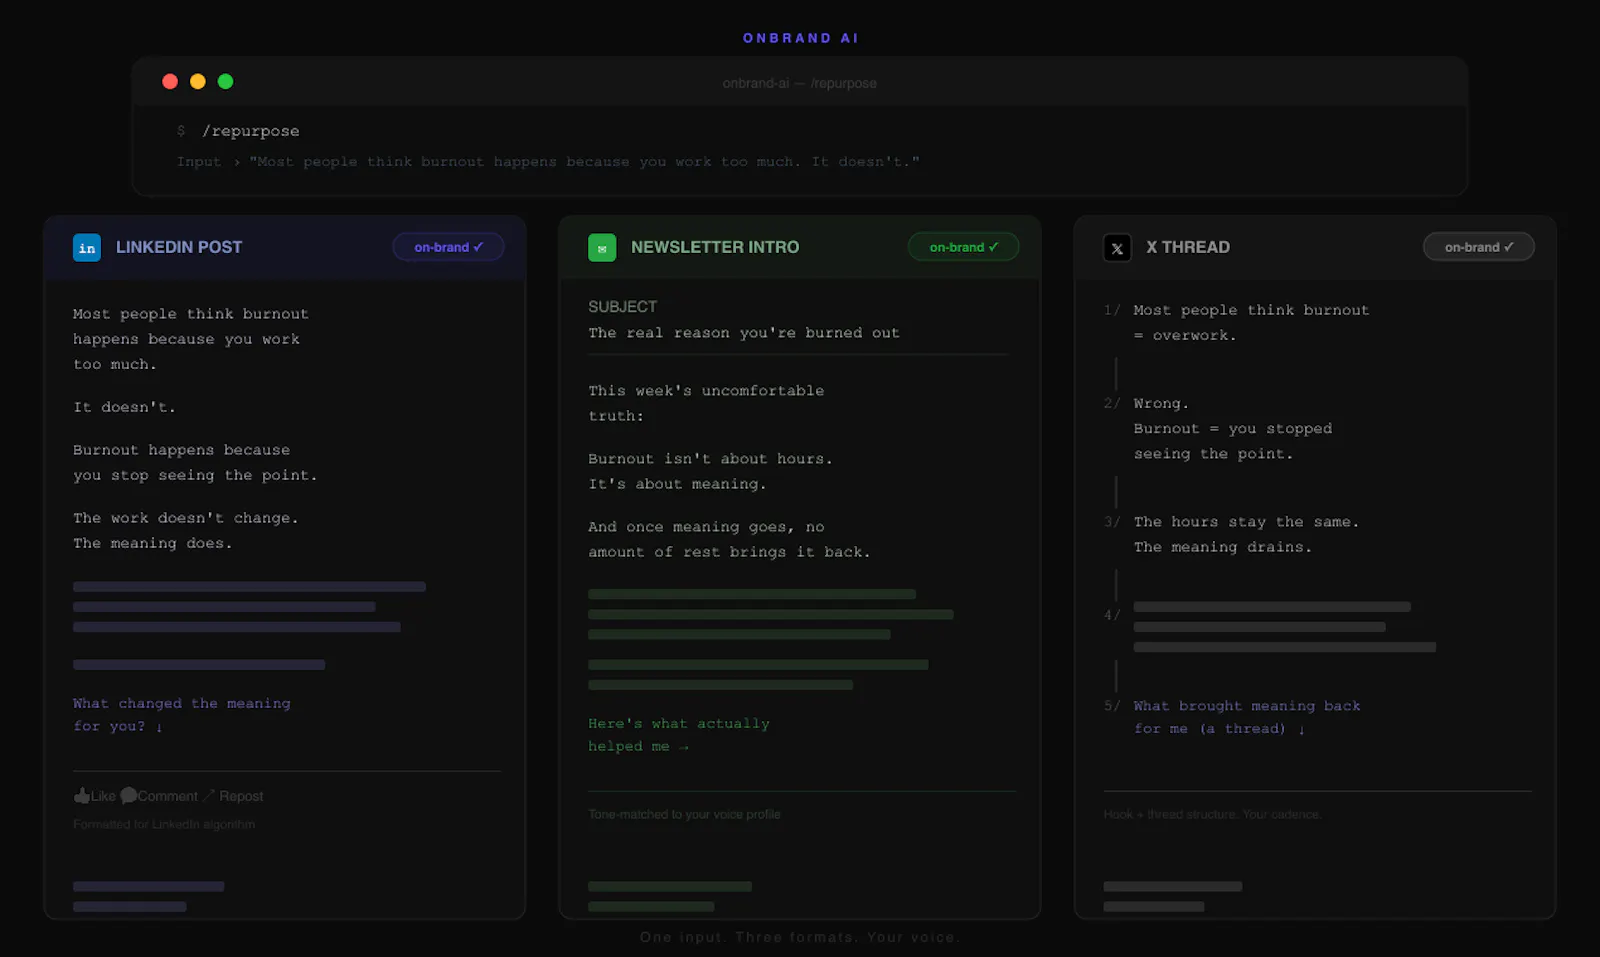
Task: Select the X THREAD heading
Action: click(1188, 247)
